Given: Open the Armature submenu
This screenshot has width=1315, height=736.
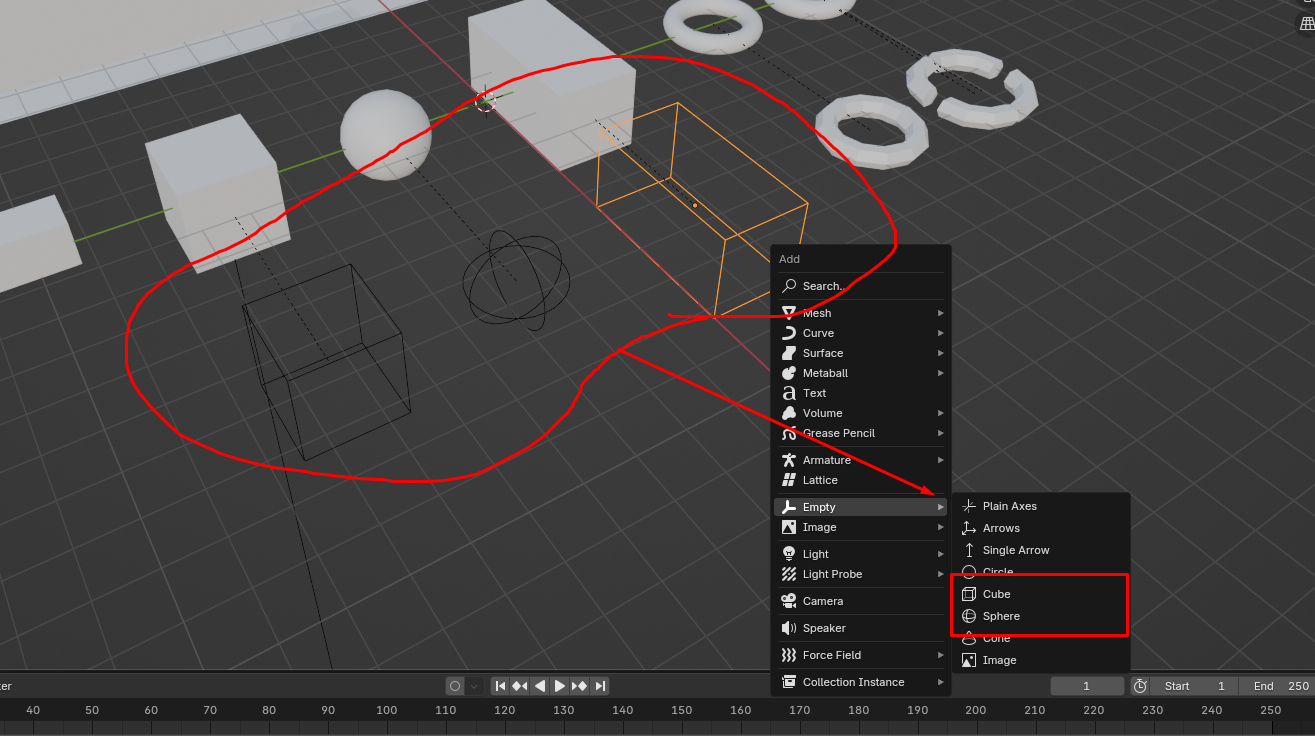Looking at the screenshot, I should (861, 460).
